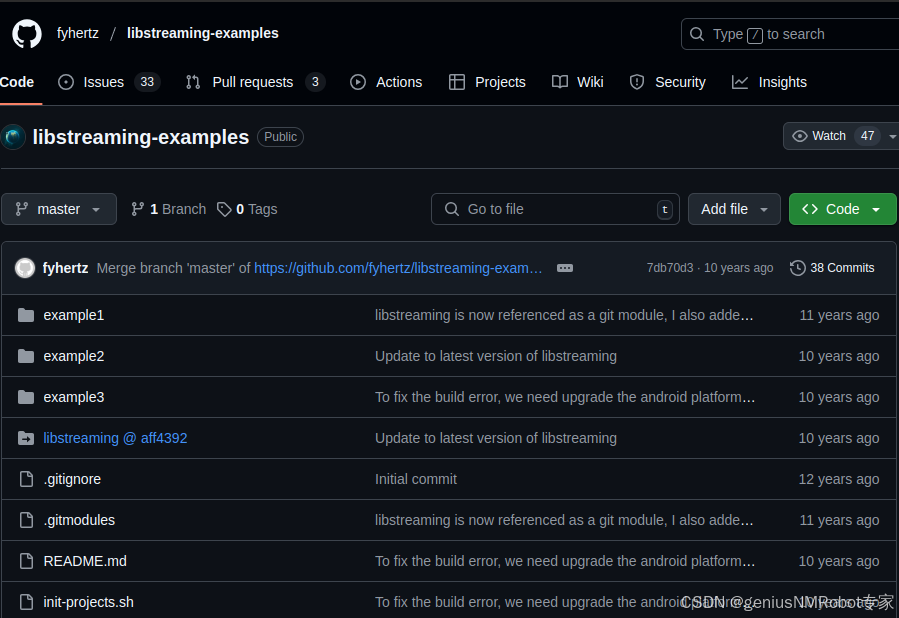Open the Actions workflow icon
This screenshot has width=899, height=618.
(x=358, y=82)
